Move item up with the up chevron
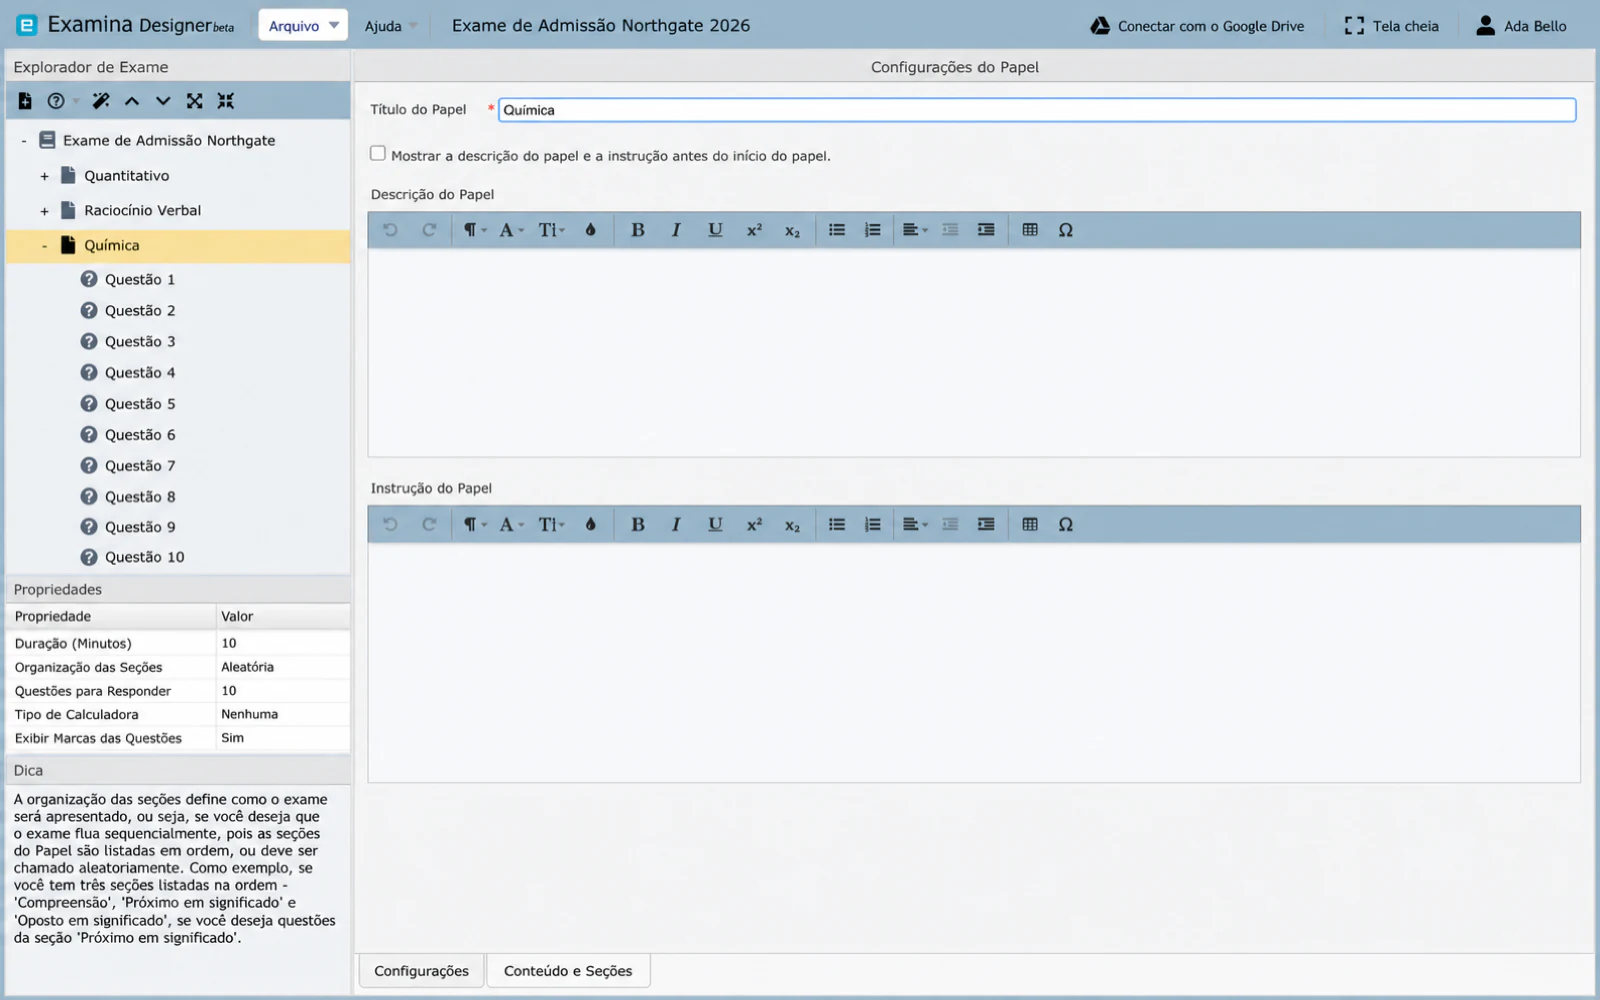 pos(132,101)
